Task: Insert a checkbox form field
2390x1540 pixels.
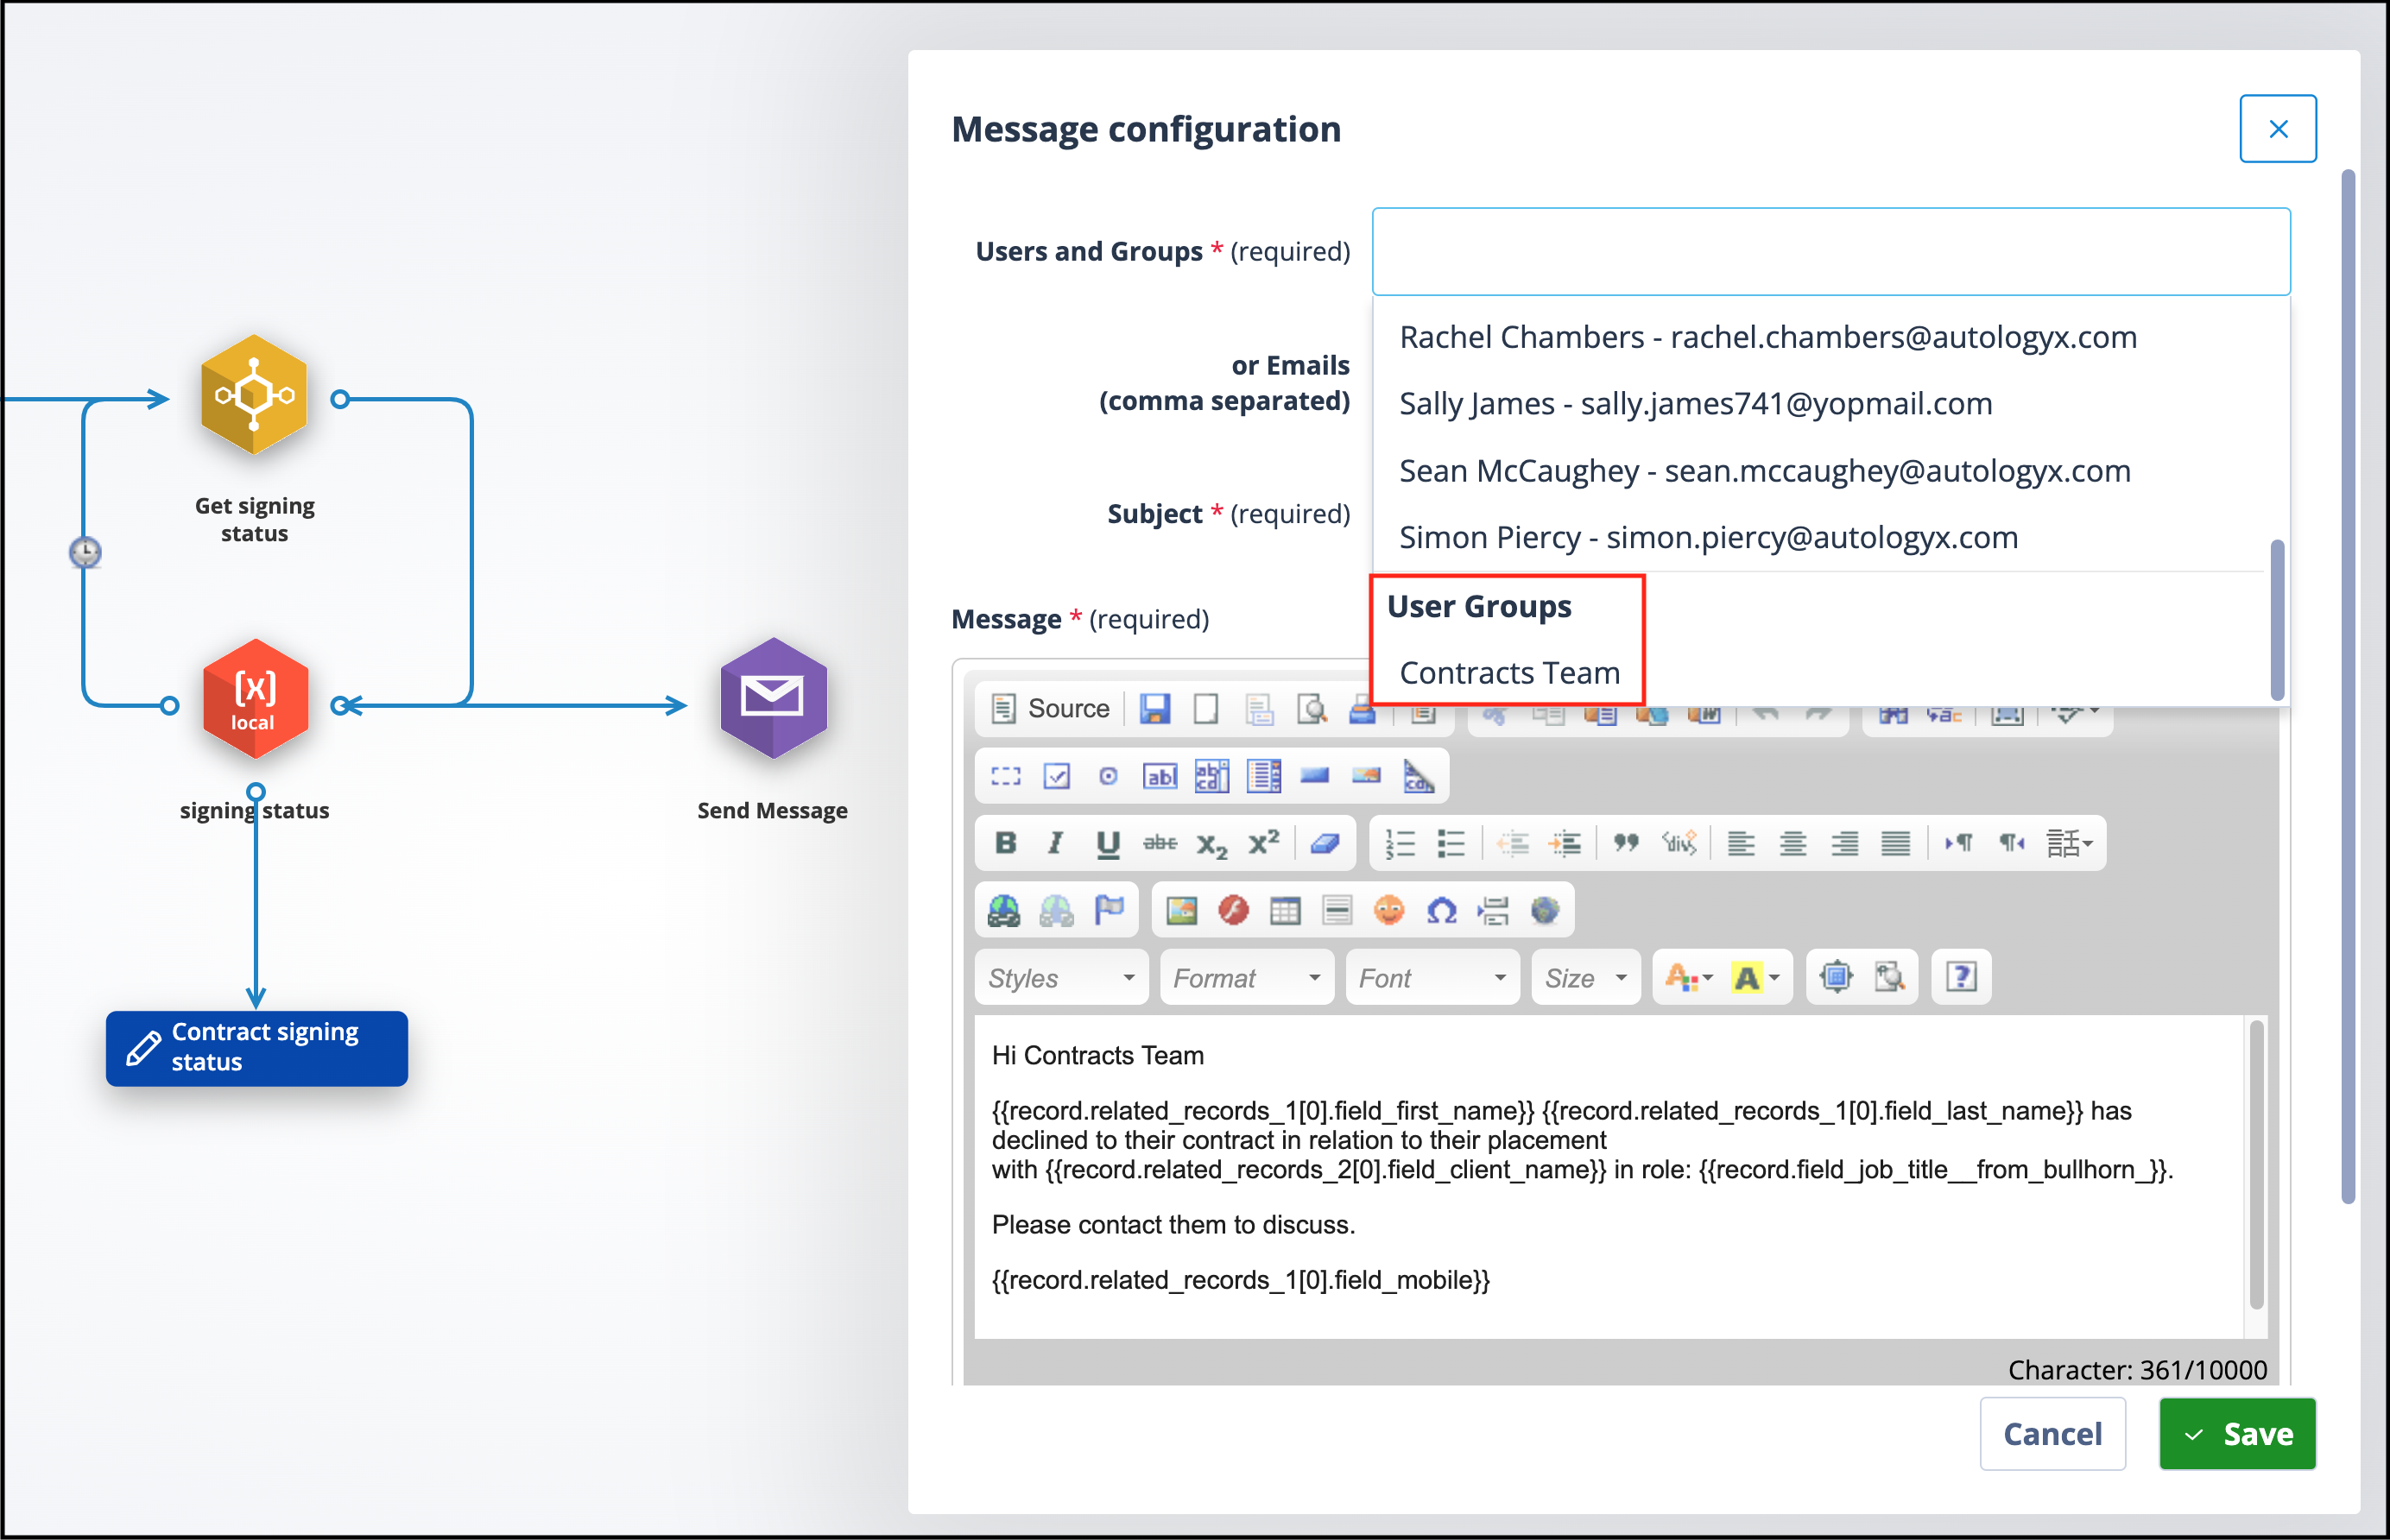Action: [x=1057, y=777]
